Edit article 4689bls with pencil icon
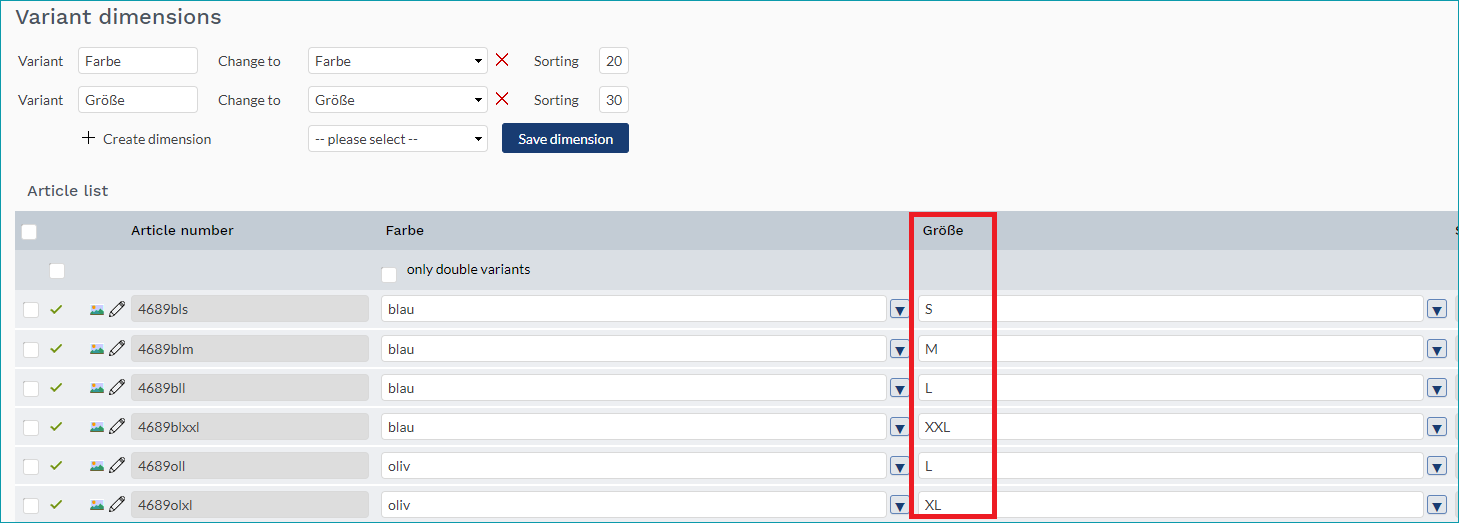Image resolution: width=1459 pixels, height=523 pixels. tap(117, 309)
